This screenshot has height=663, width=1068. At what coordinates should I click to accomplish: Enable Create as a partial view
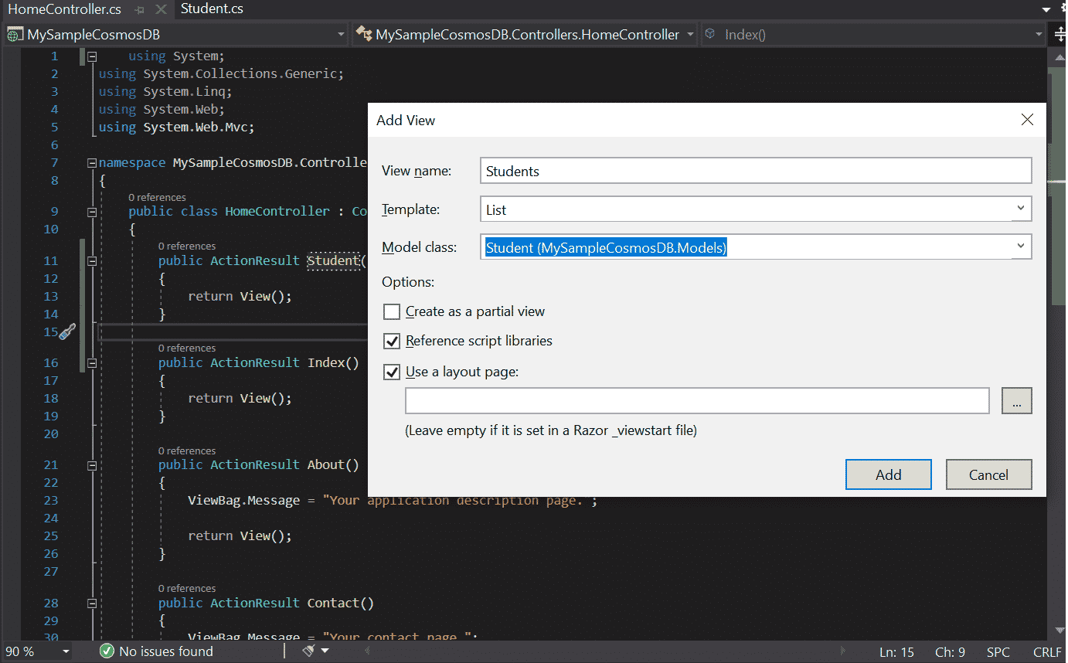391,311
